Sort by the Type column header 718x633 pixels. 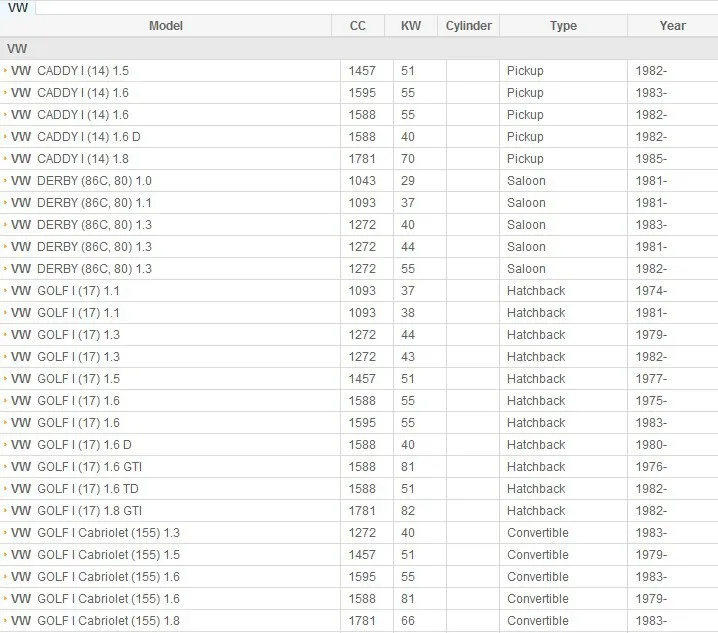tap(563, 26)
